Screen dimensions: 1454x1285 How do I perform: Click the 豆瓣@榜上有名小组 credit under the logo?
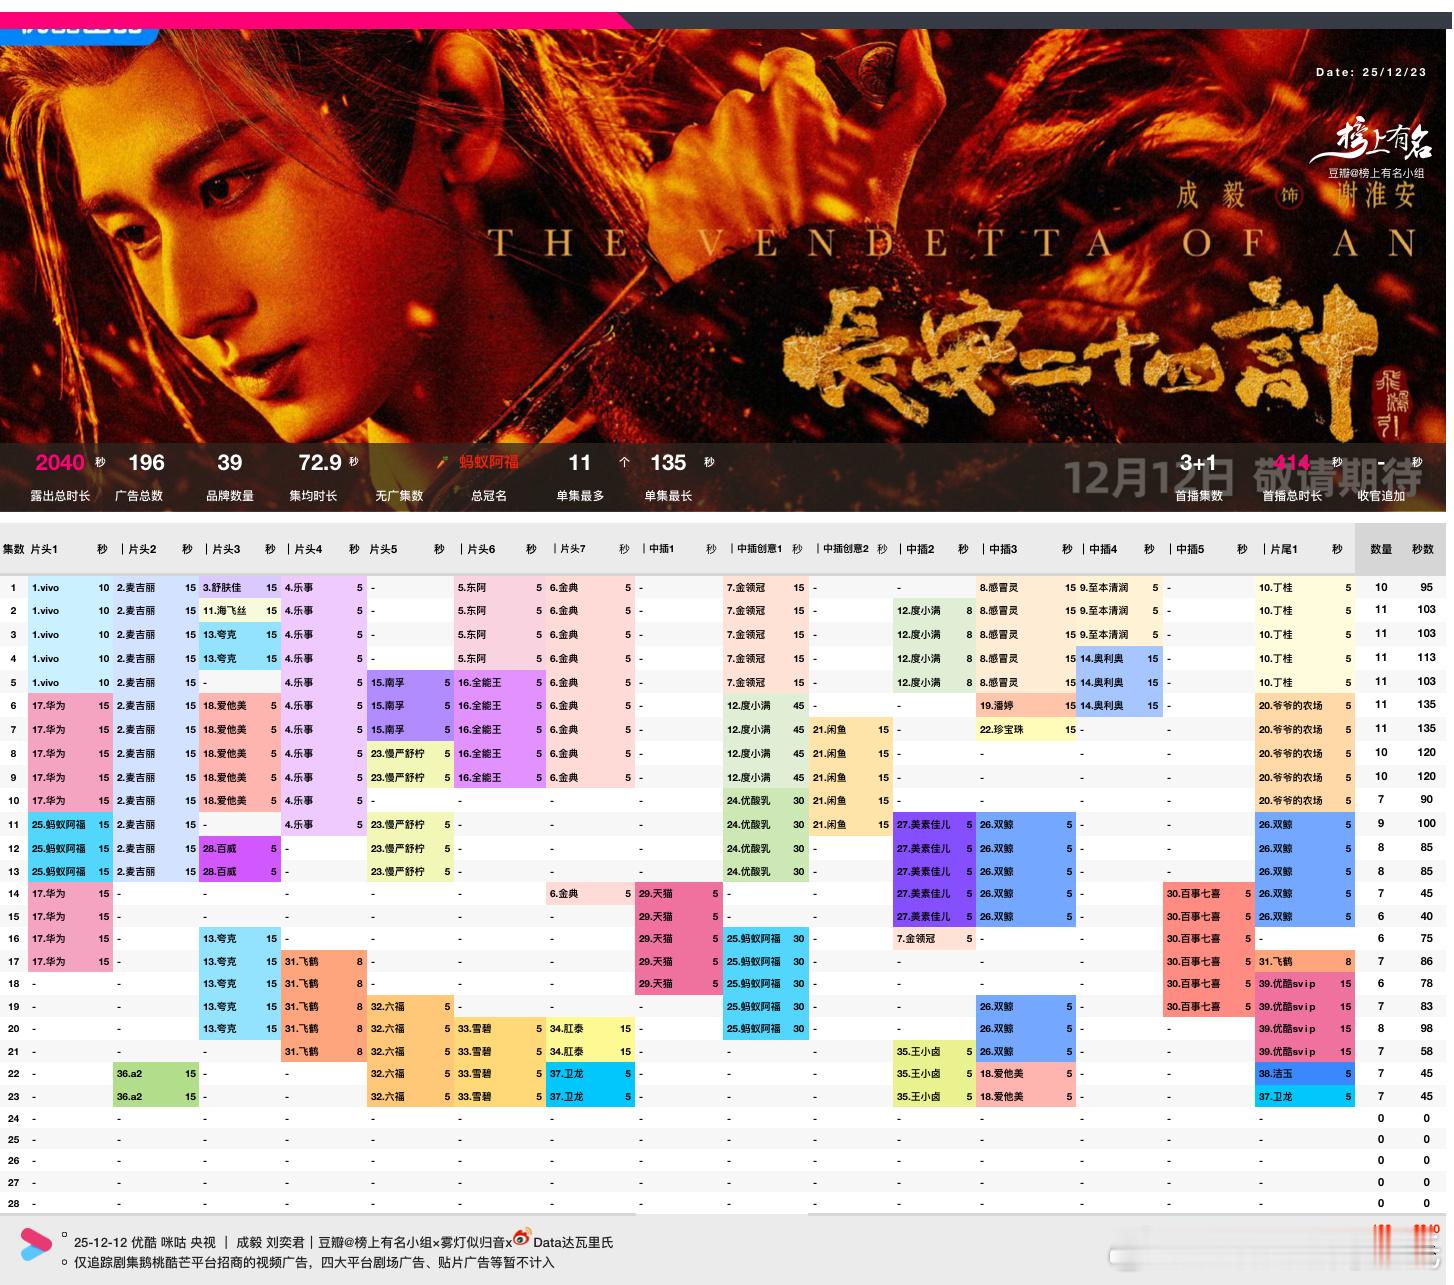(1376, 173)
